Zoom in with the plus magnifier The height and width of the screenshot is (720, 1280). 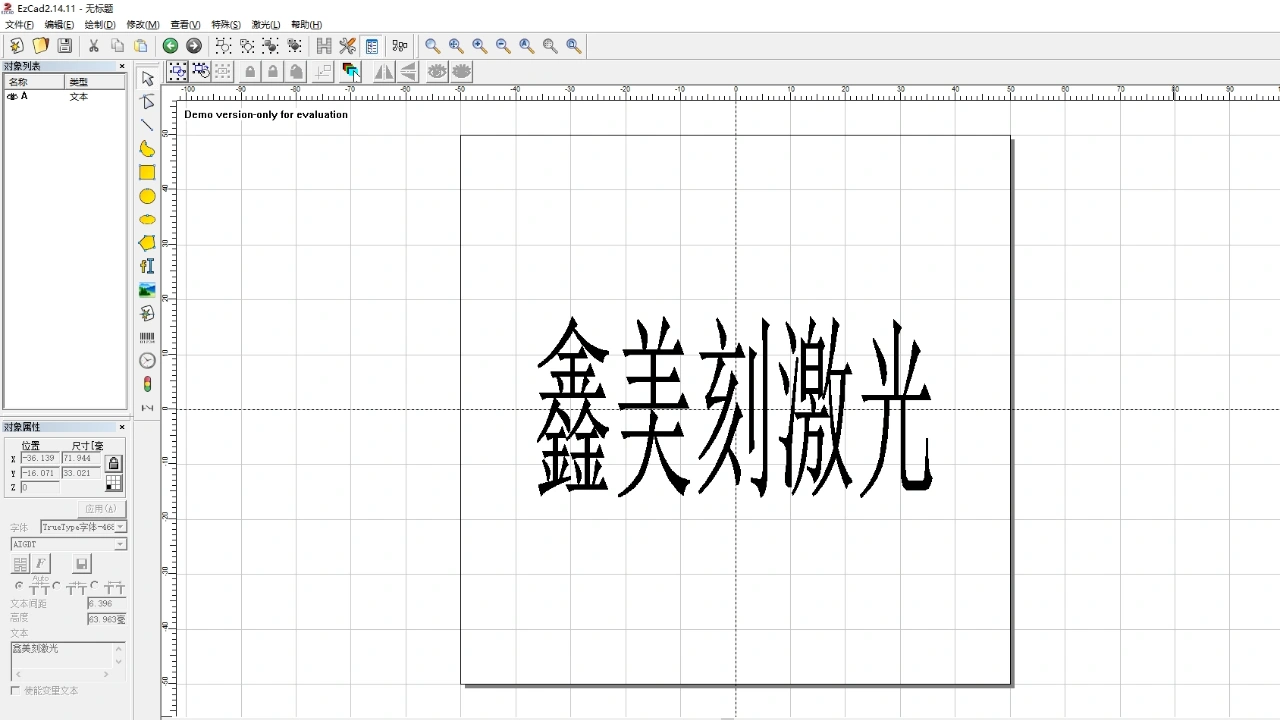tap(479, 46)
